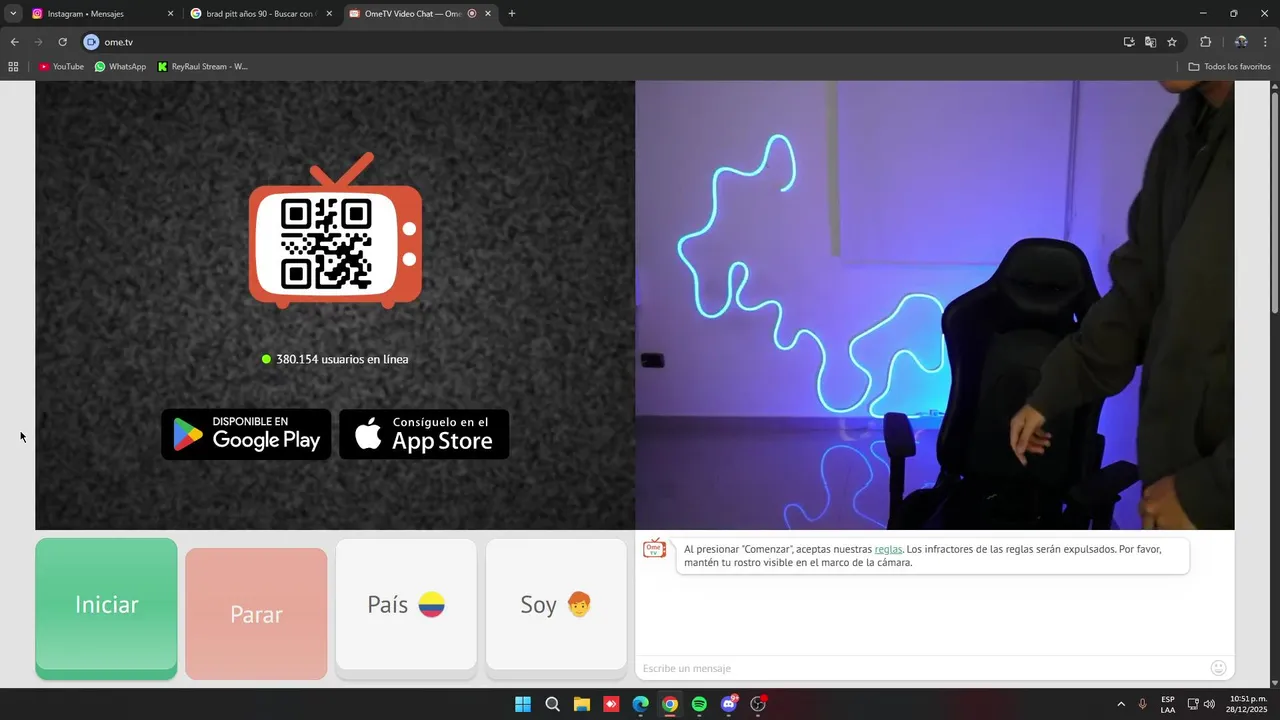Viewport: 1280px width, 720px height.
Task: Click the OmeTV avatar in chat
Action: 654,548
